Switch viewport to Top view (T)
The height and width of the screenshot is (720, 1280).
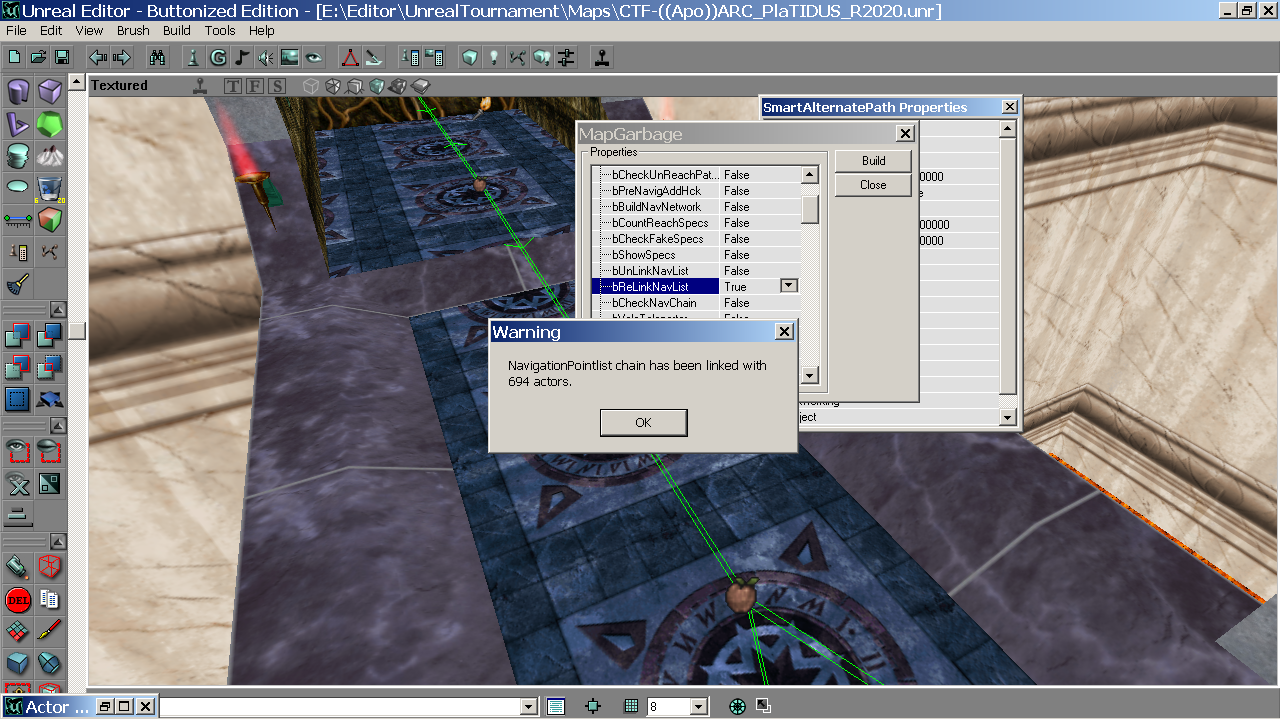point(233,86)
